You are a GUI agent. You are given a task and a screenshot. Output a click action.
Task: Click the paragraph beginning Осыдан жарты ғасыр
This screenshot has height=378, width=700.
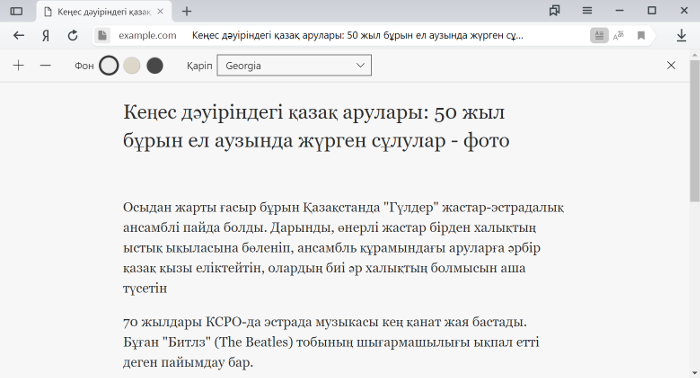(x=344, y=248)
